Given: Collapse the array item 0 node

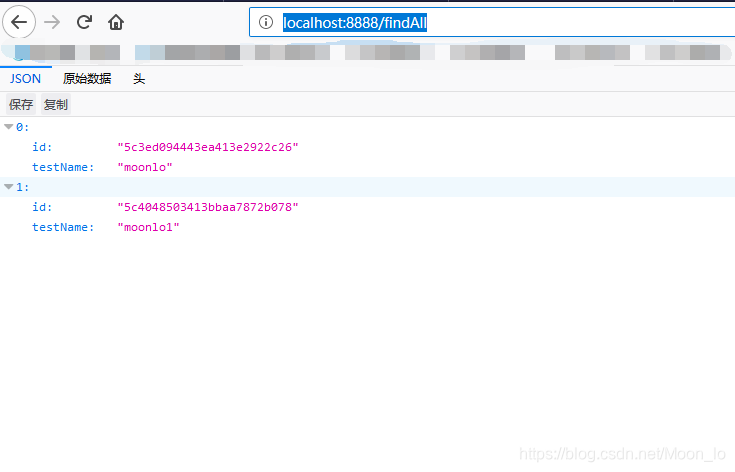Looking at the screenshot, I should click(8, 127).
